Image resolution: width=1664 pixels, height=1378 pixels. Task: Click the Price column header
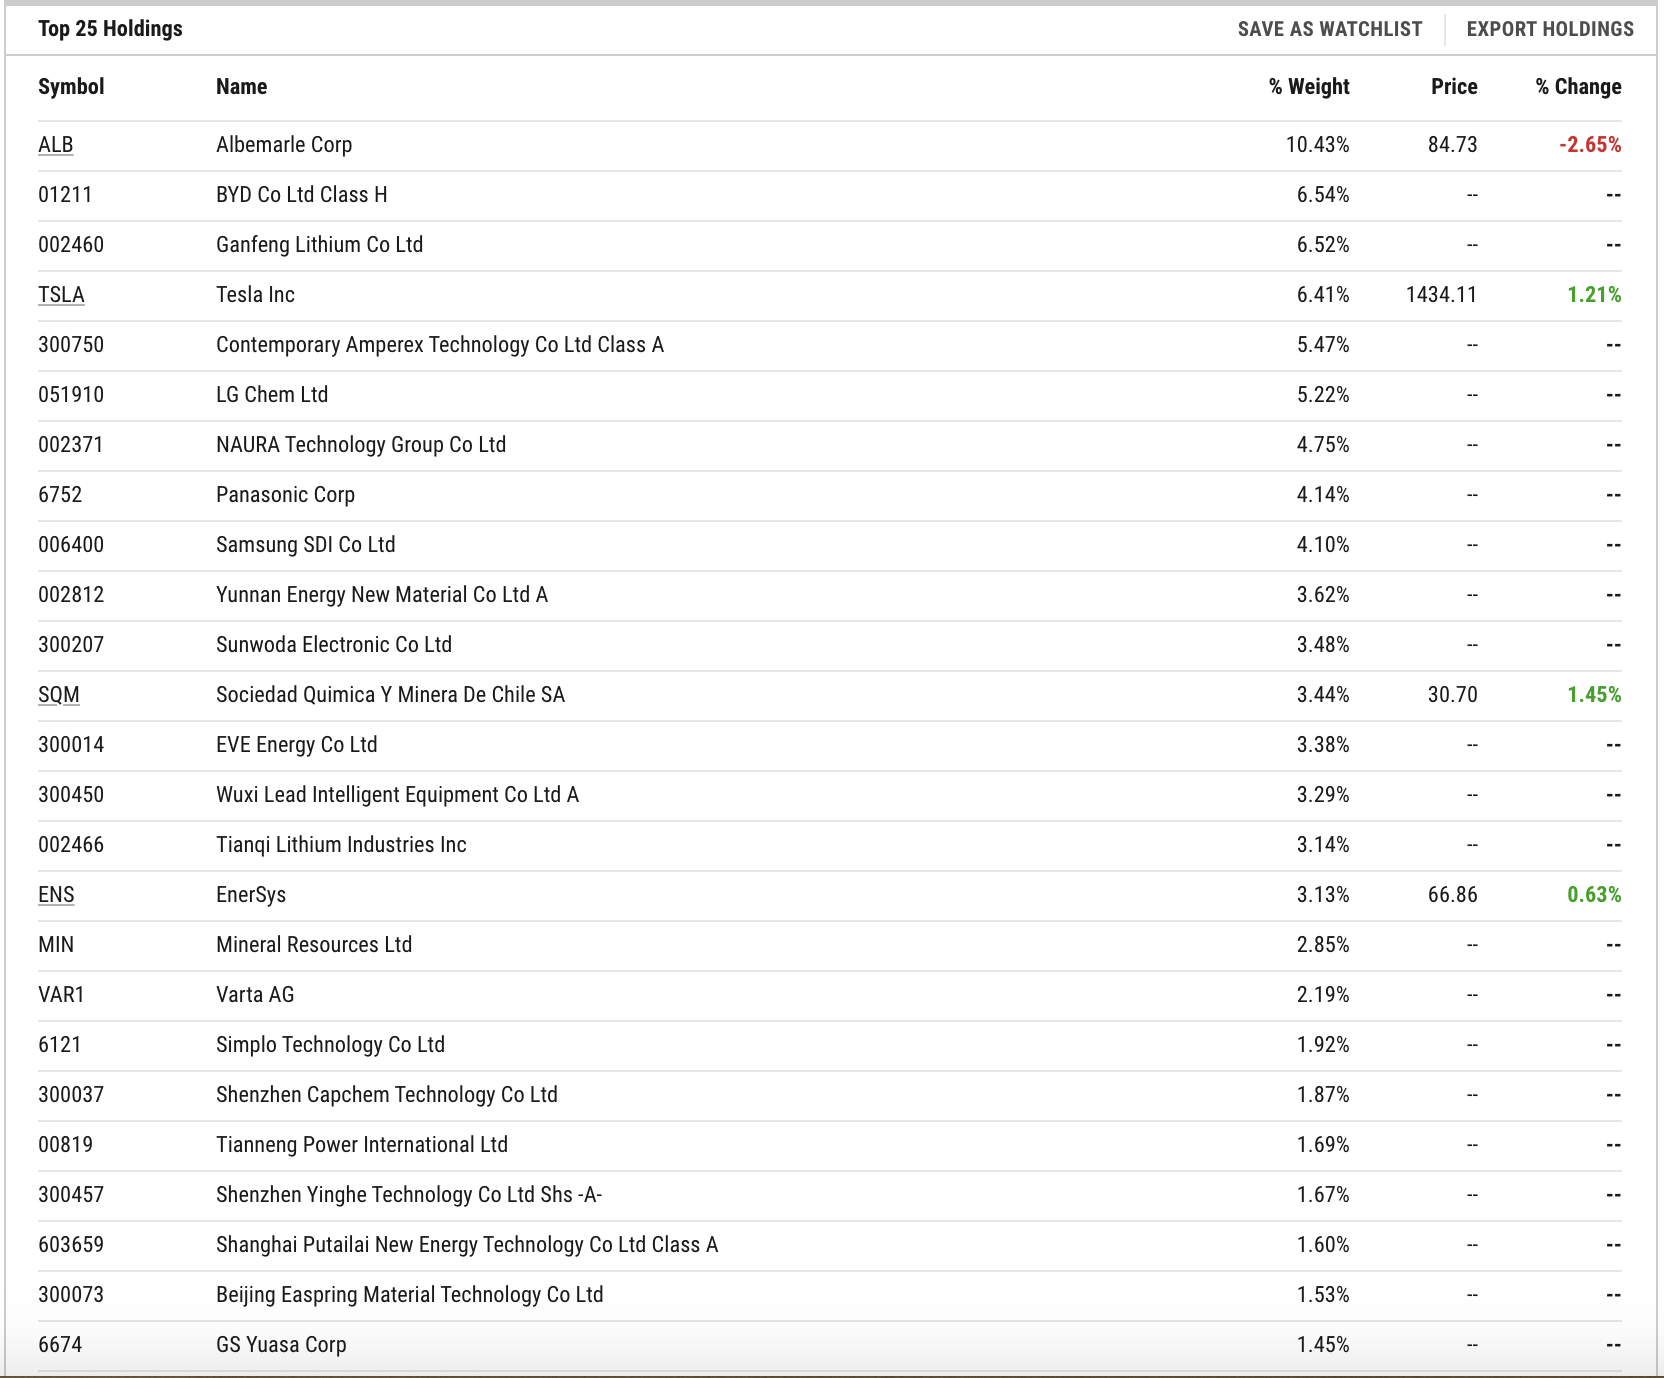pos(1454,87)
